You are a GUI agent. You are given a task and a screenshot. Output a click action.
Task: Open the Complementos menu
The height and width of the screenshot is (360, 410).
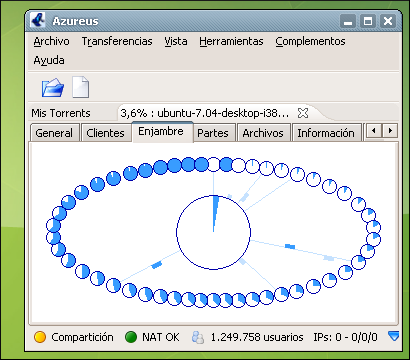coord(310,41)
